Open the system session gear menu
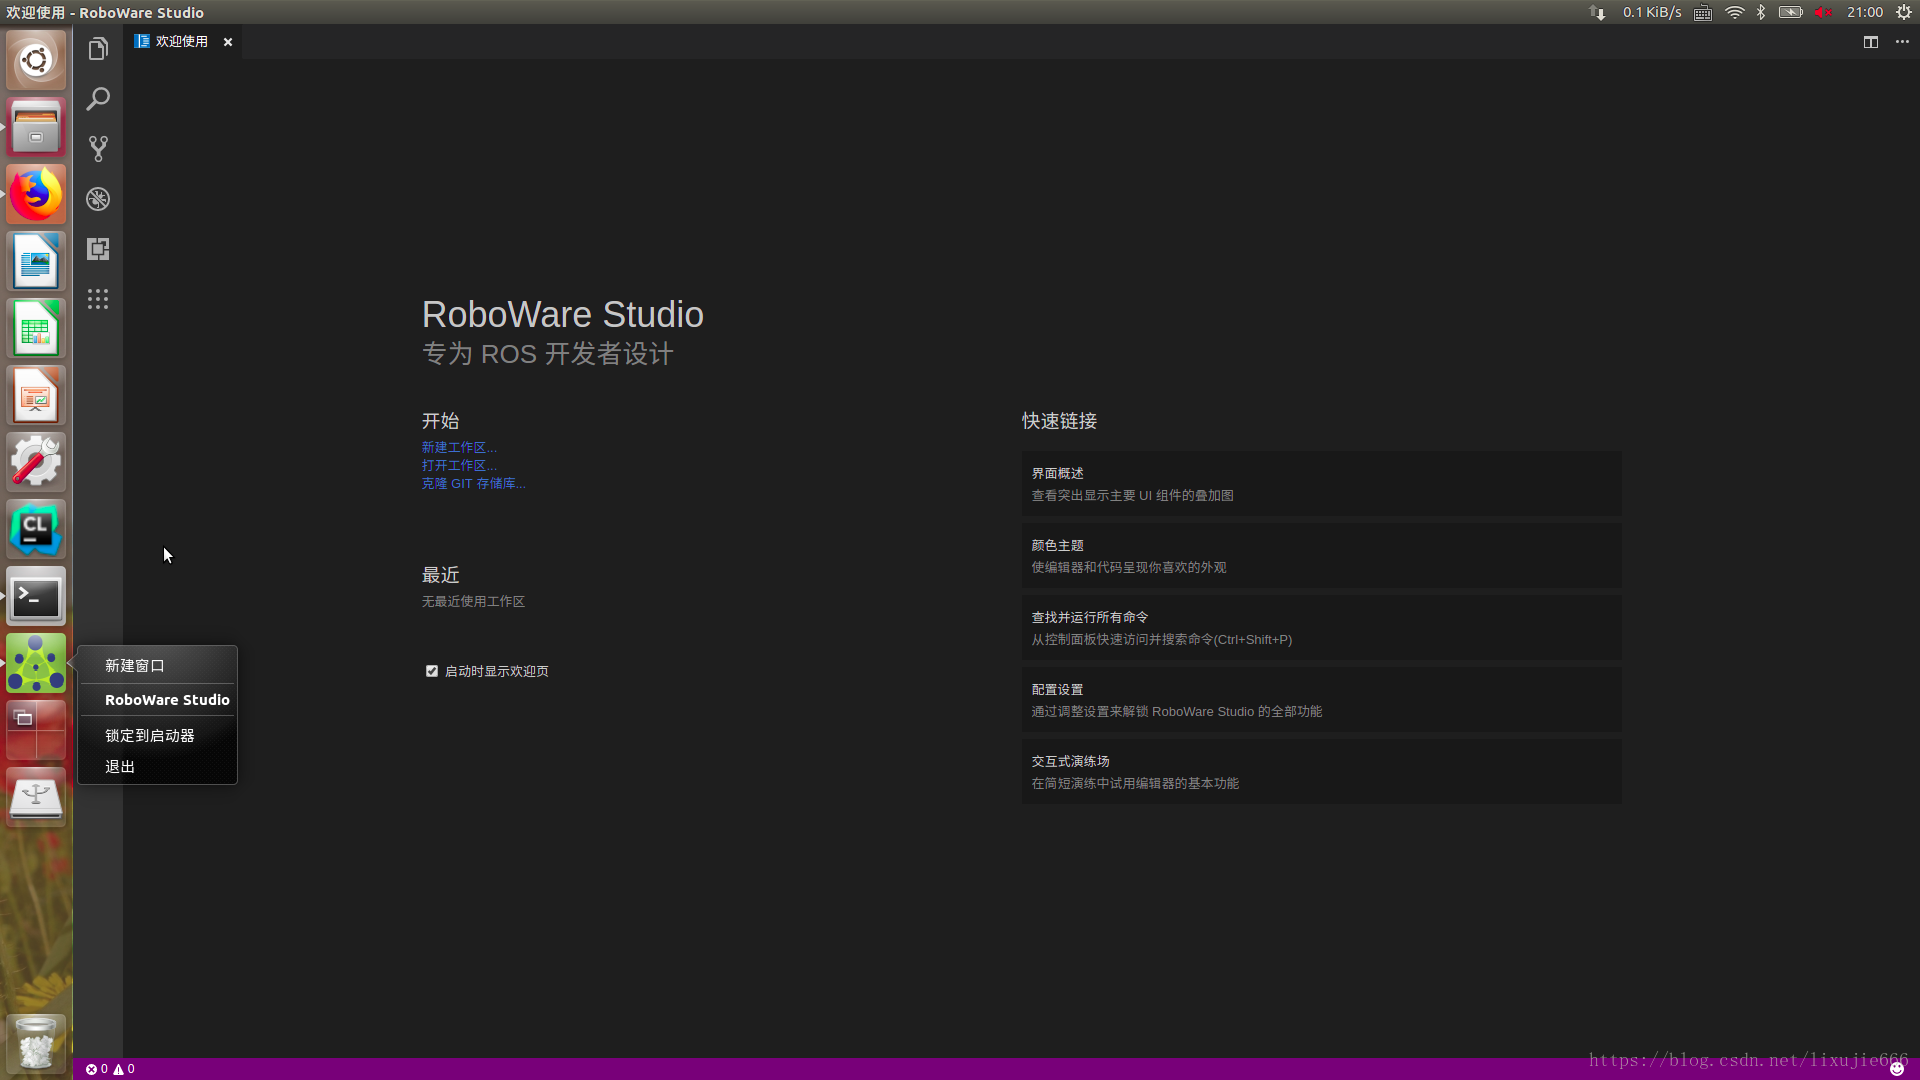 (x=1904, y=12)
